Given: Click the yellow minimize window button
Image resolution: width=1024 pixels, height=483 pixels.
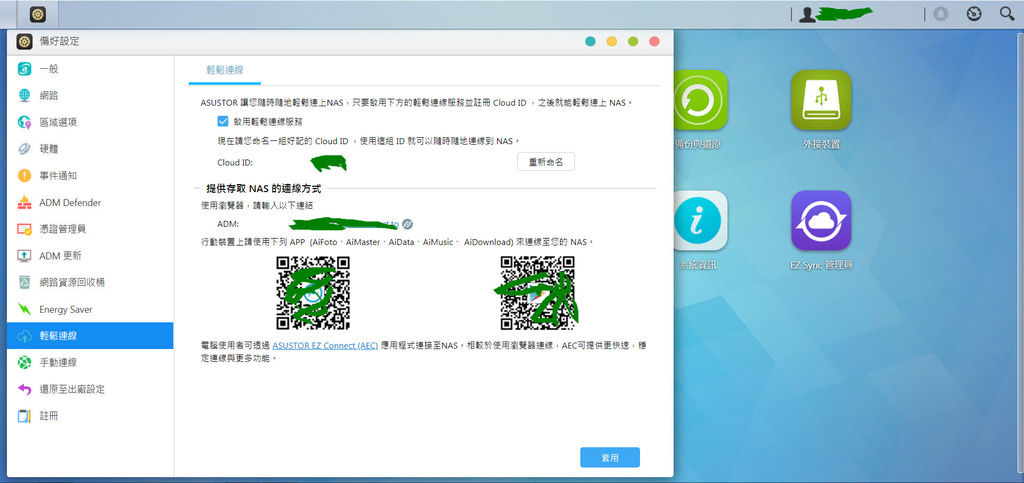Looking at the screenshot, I should (611, 41).
